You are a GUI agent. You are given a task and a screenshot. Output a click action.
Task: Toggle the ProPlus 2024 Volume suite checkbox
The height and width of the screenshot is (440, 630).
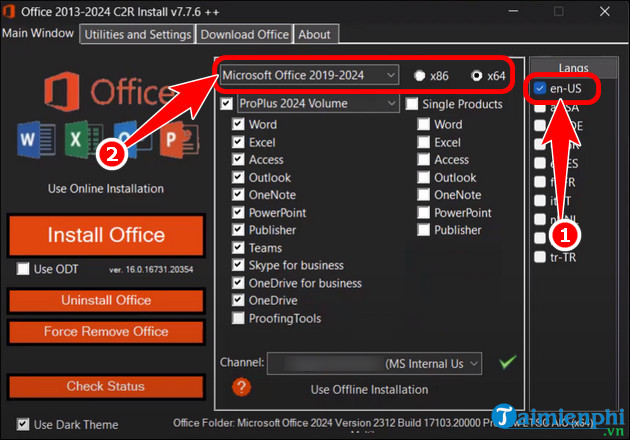[226, 104]
